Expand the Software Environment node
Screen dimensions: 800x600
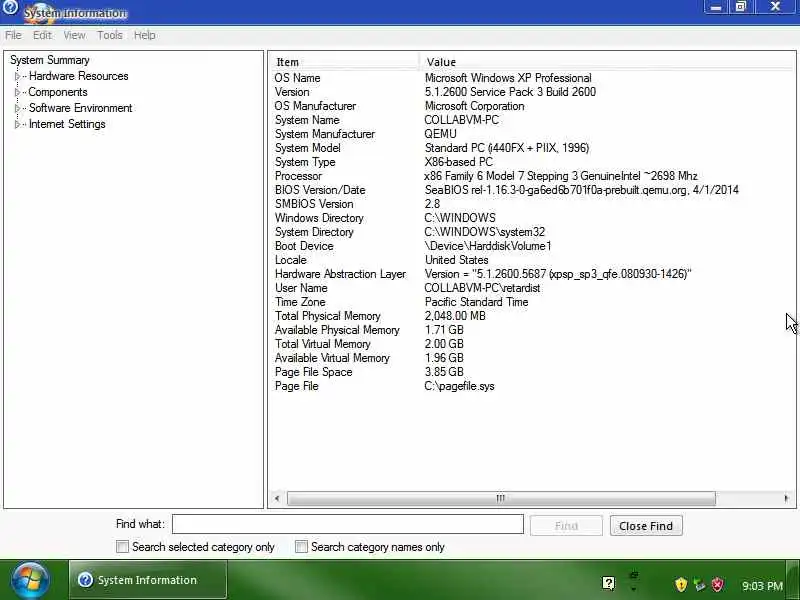(17, 108)
